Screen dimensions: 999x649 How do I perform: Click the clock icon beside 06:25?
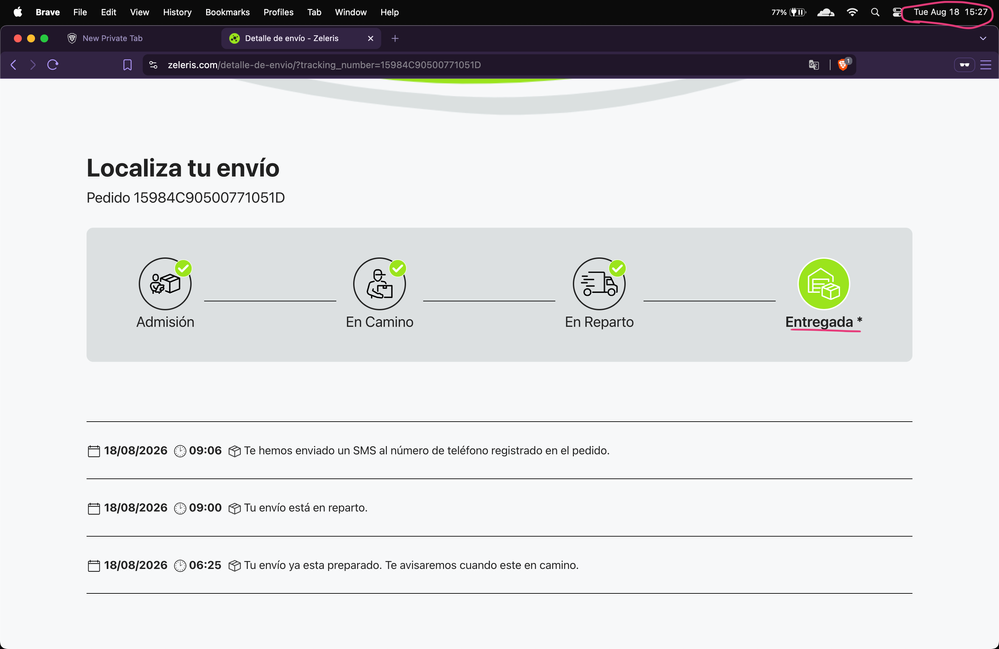(x=180, y=566)
